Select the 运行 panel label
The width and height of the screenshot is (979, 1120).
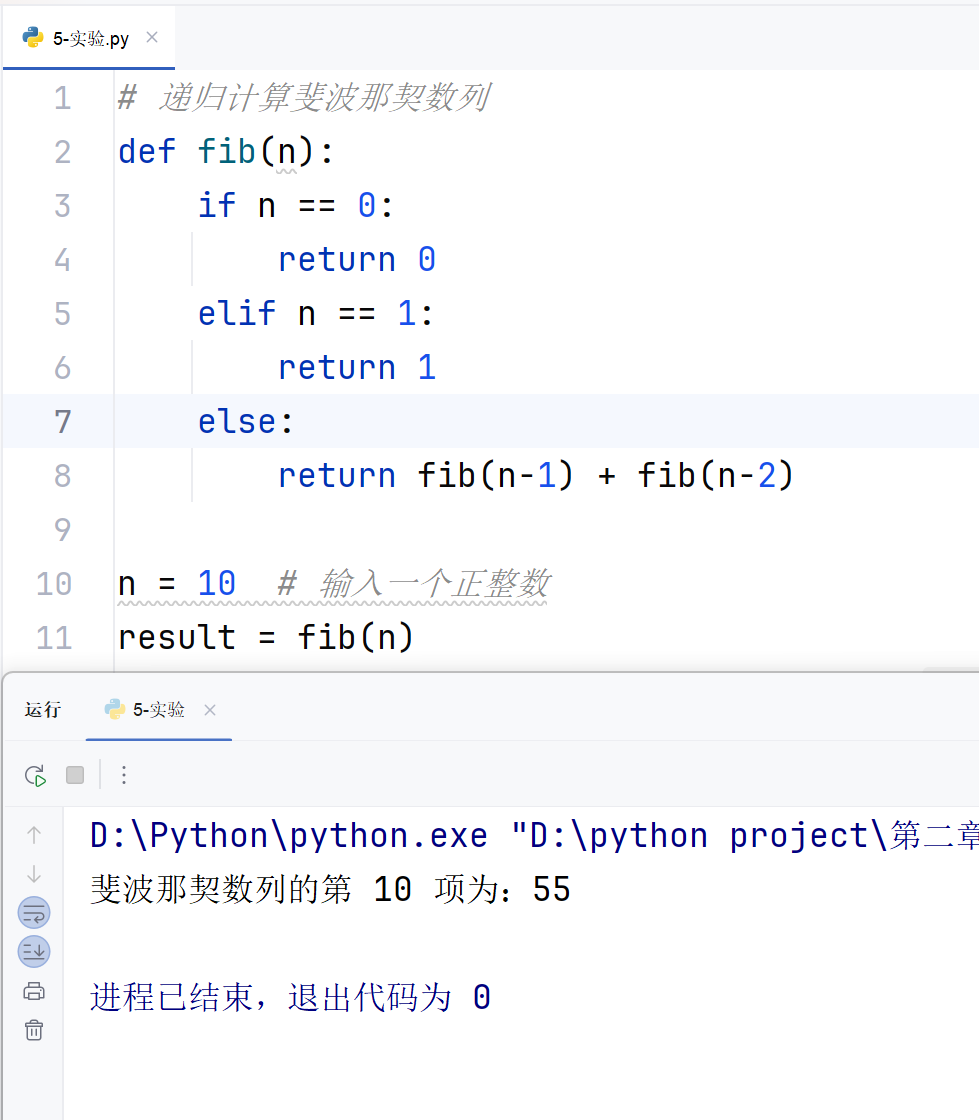43,709
